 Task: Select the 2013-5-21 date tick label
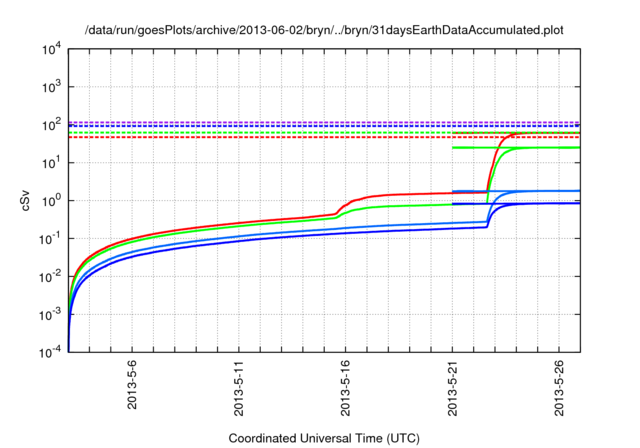pyautogui.click(x=452, y=383)
